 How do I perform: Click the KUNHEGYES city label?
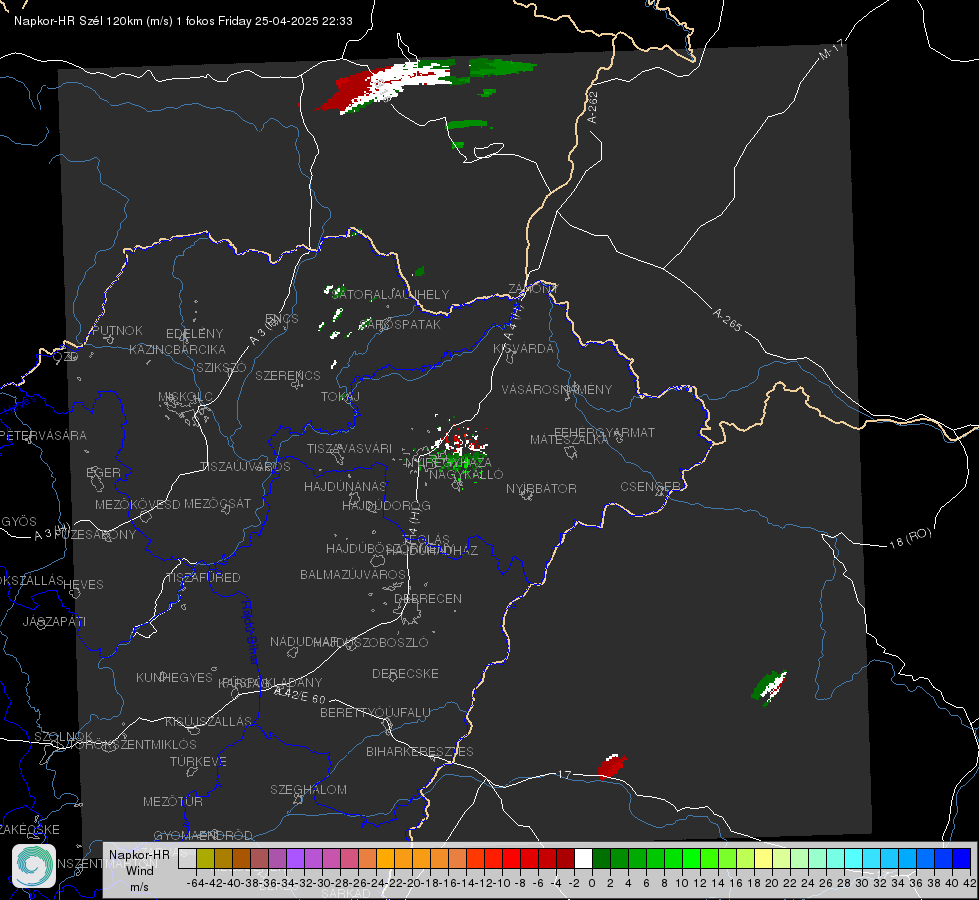click(x=174, y=678)
